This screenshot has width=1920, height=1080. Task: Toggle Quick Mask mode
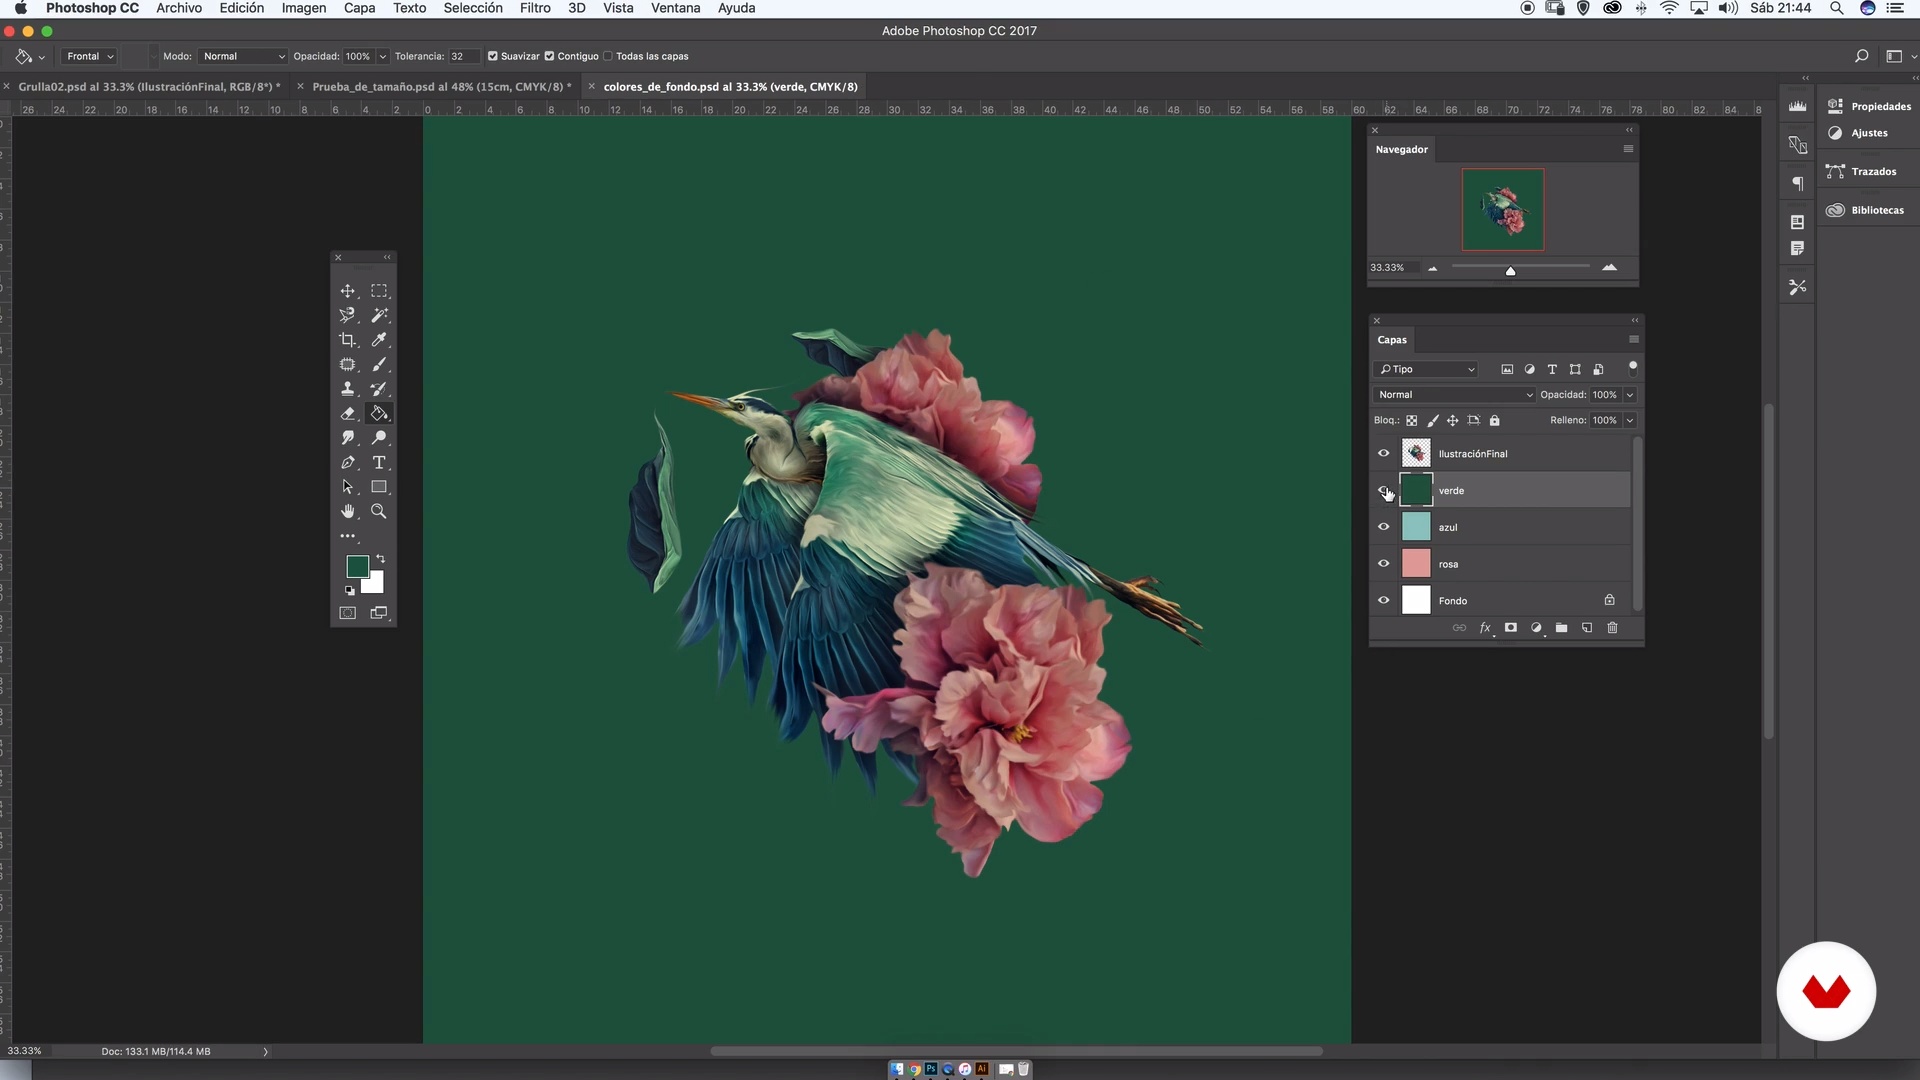pos(348,613)
